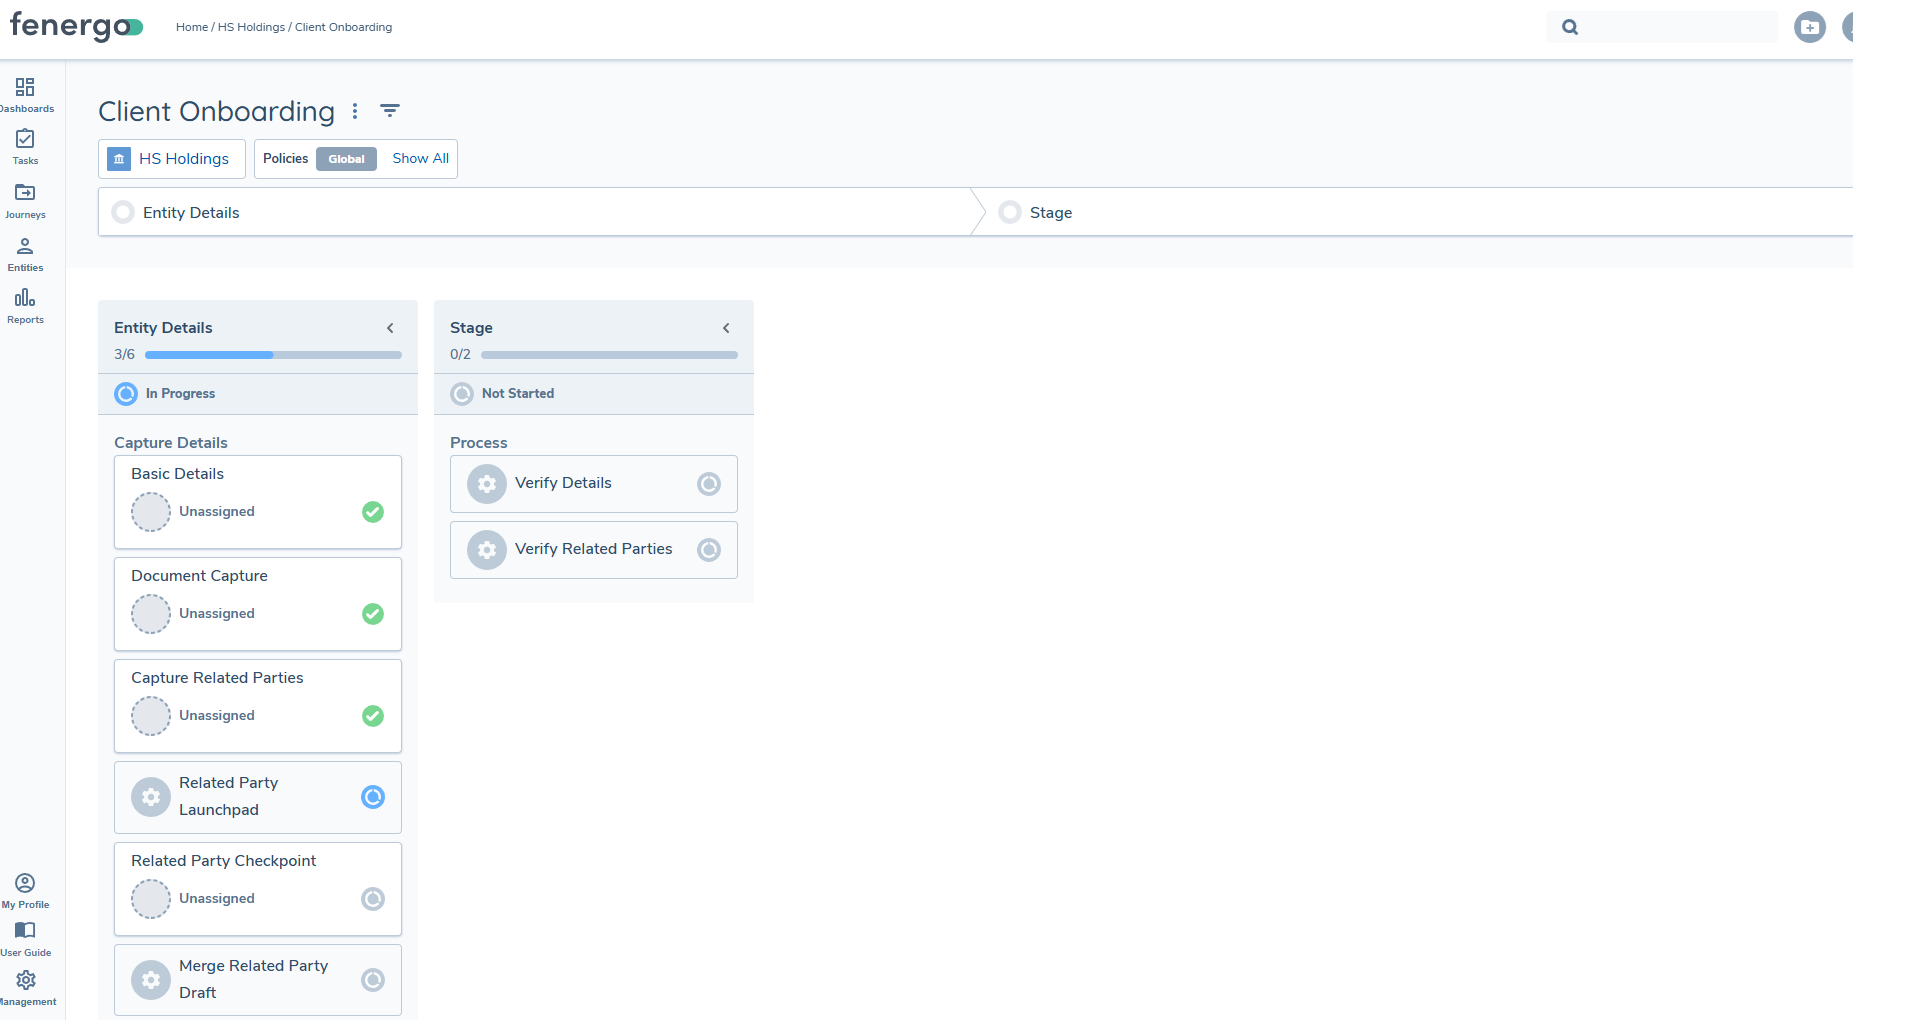1907x1020 pixels.
Task: Click the filter icon beside Client Onboarding
Action: [x=390, y=111]
